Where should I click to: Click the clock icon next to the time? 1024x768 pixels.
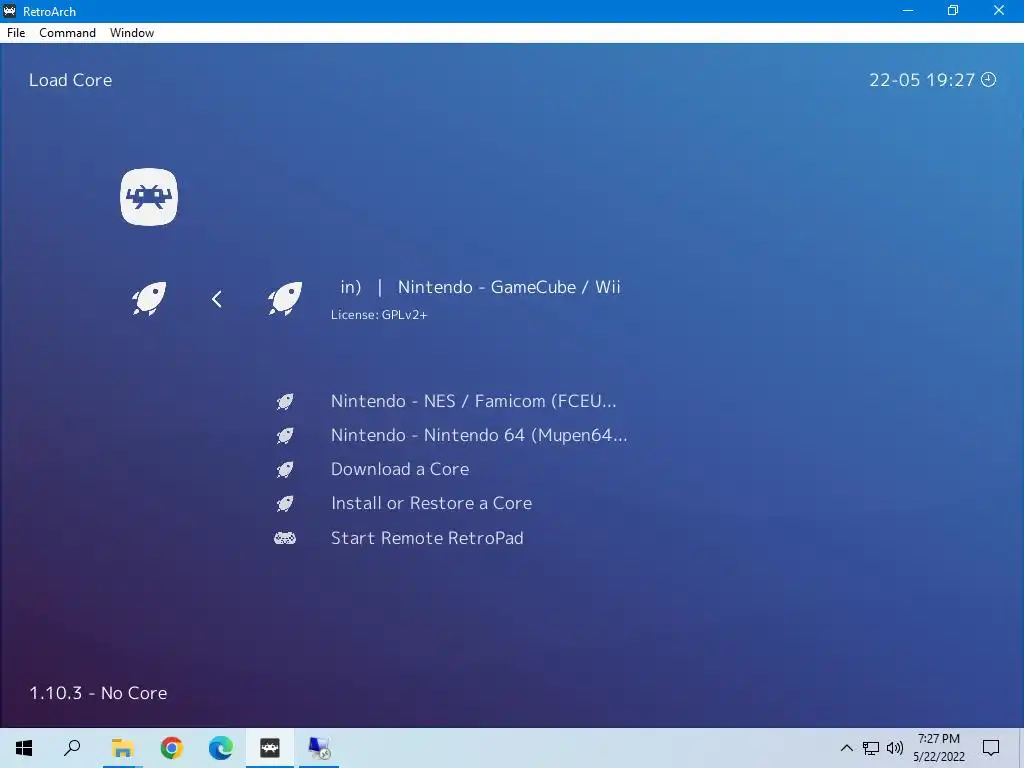pyautogui.click(x=989, y=79)
